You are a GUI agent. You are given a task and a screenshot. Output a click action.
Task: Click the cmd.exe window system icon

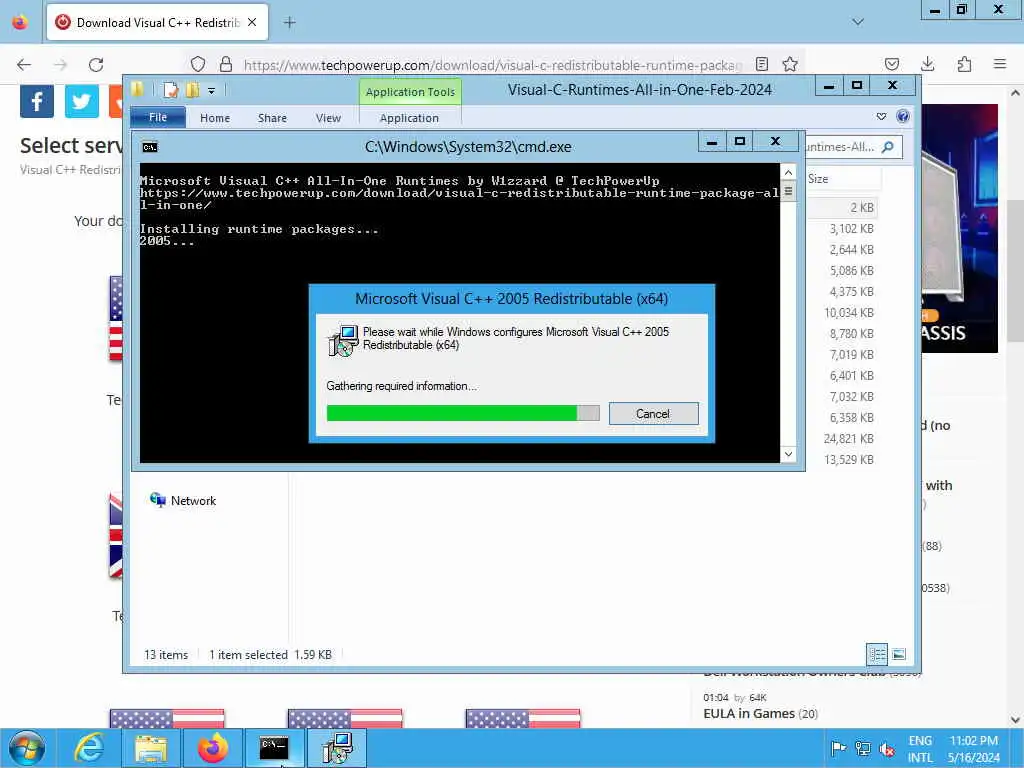pos(150,147)
